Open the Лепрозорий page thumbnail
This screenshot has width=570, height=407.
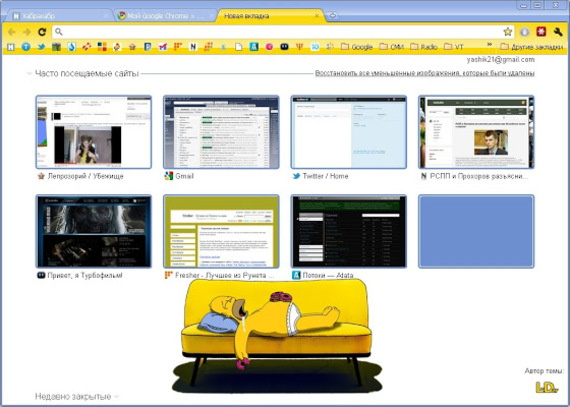94,132
